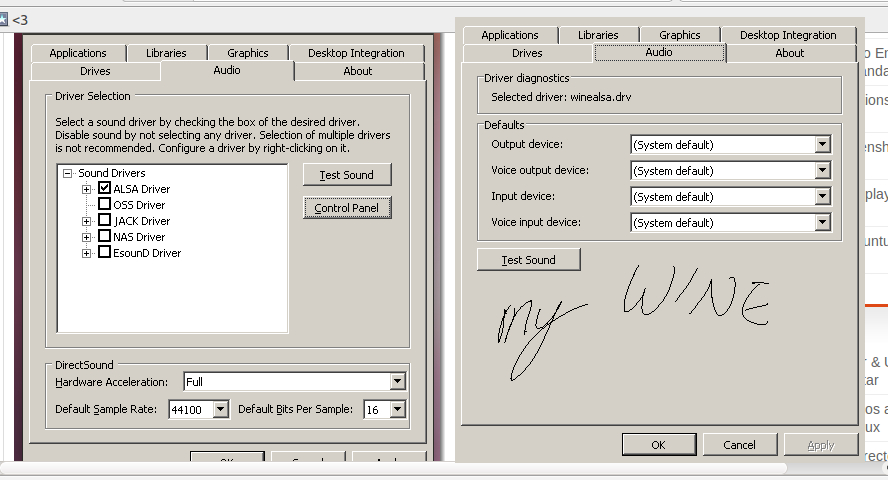Open Applications tab in right window

pos(510,35)
